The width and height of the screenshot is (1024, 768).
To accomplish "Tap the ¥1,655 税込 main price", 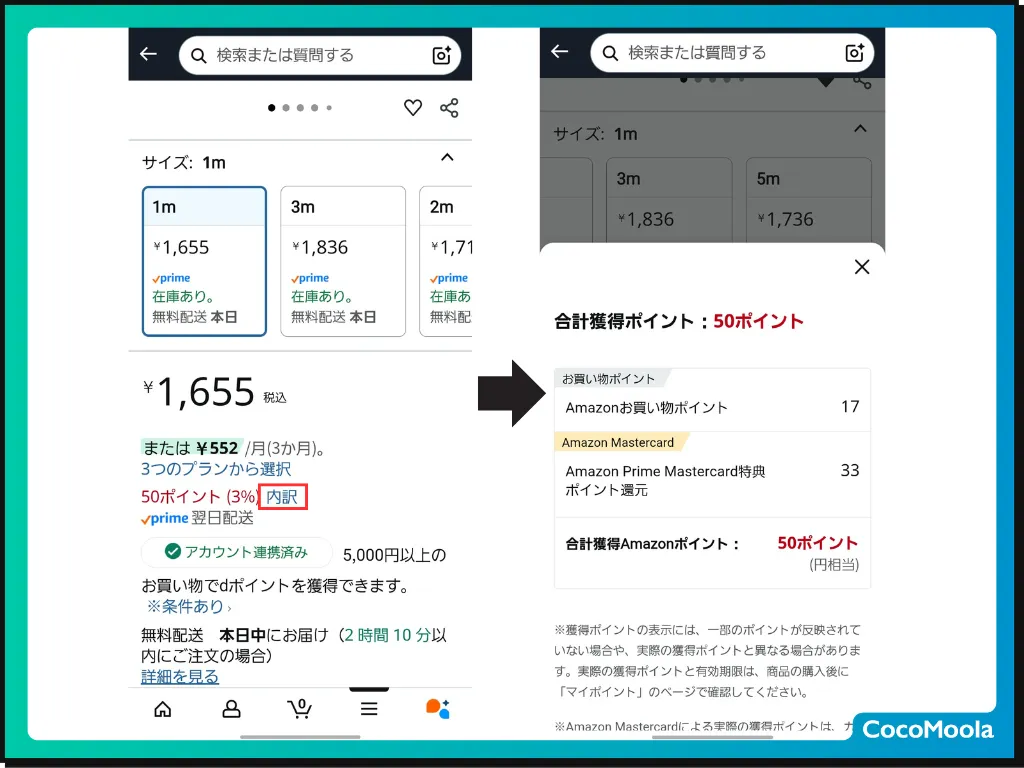I will (x=214, y=392).
